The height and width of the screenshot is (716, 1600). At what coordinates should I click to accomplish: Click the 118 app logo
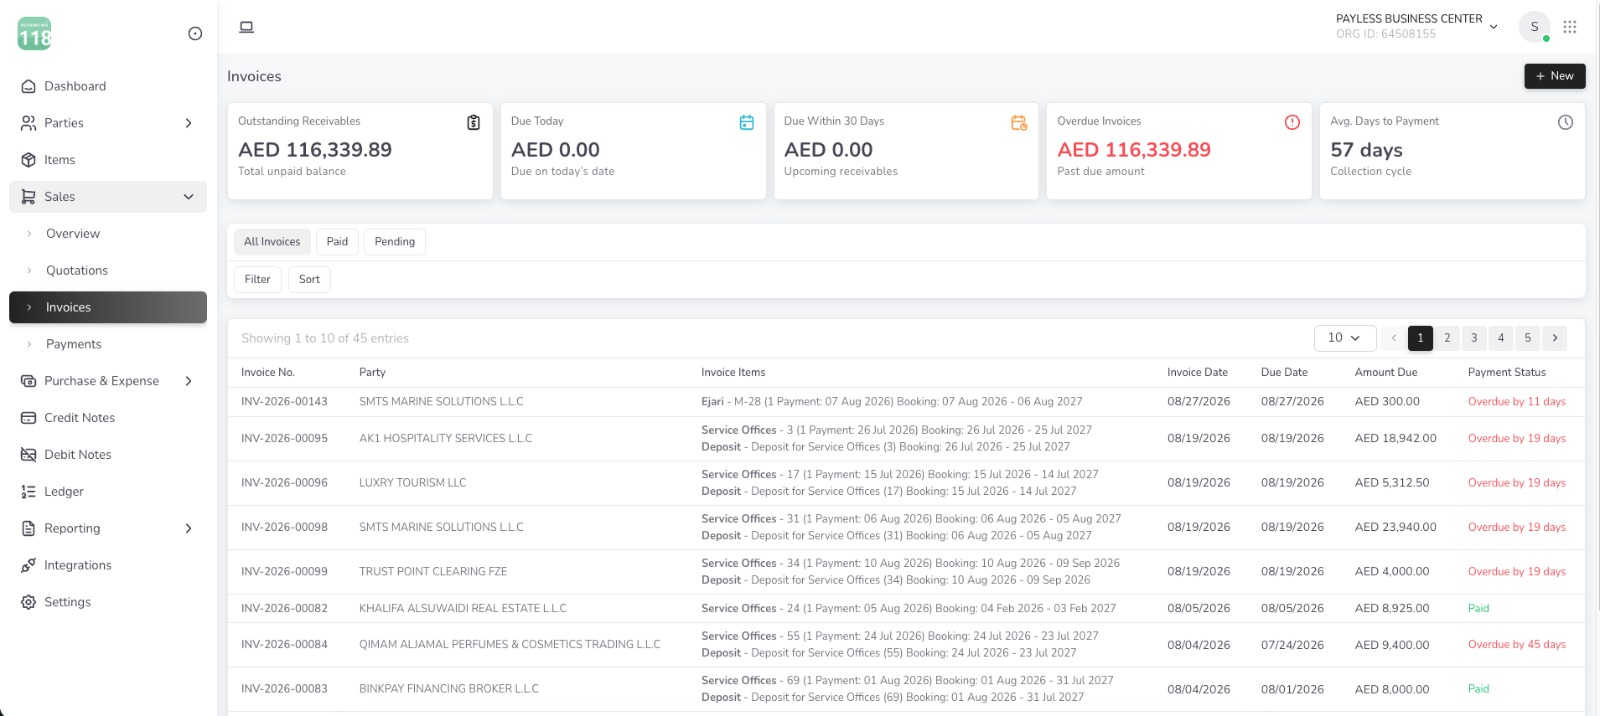35,34
